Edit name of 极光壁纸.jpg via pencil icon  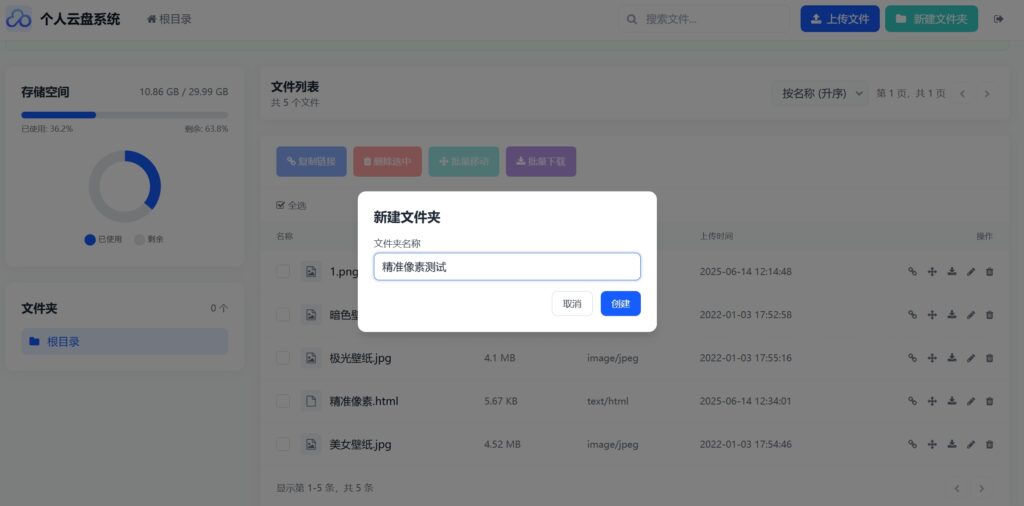pos(970,358)
